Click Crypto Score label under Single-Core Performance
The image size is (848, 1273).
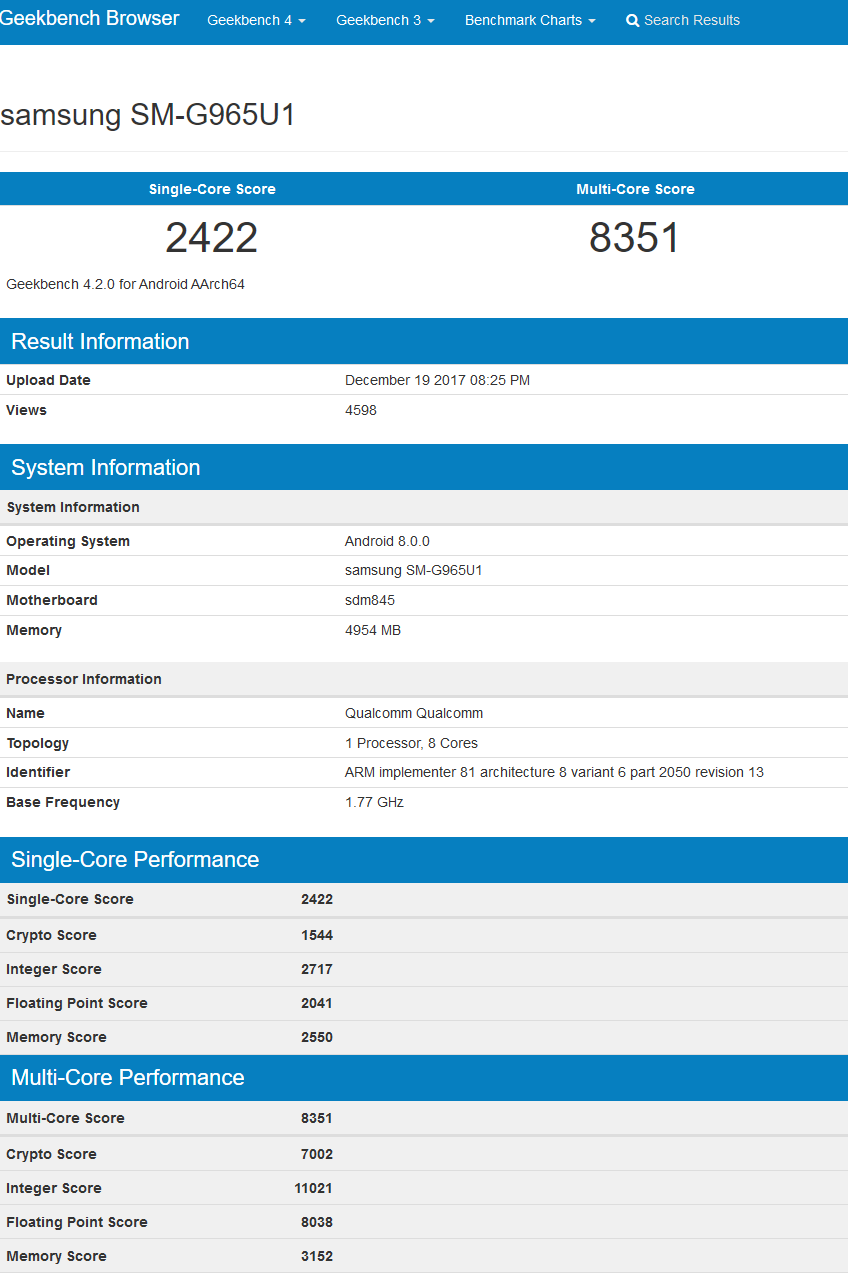(51, 935)
